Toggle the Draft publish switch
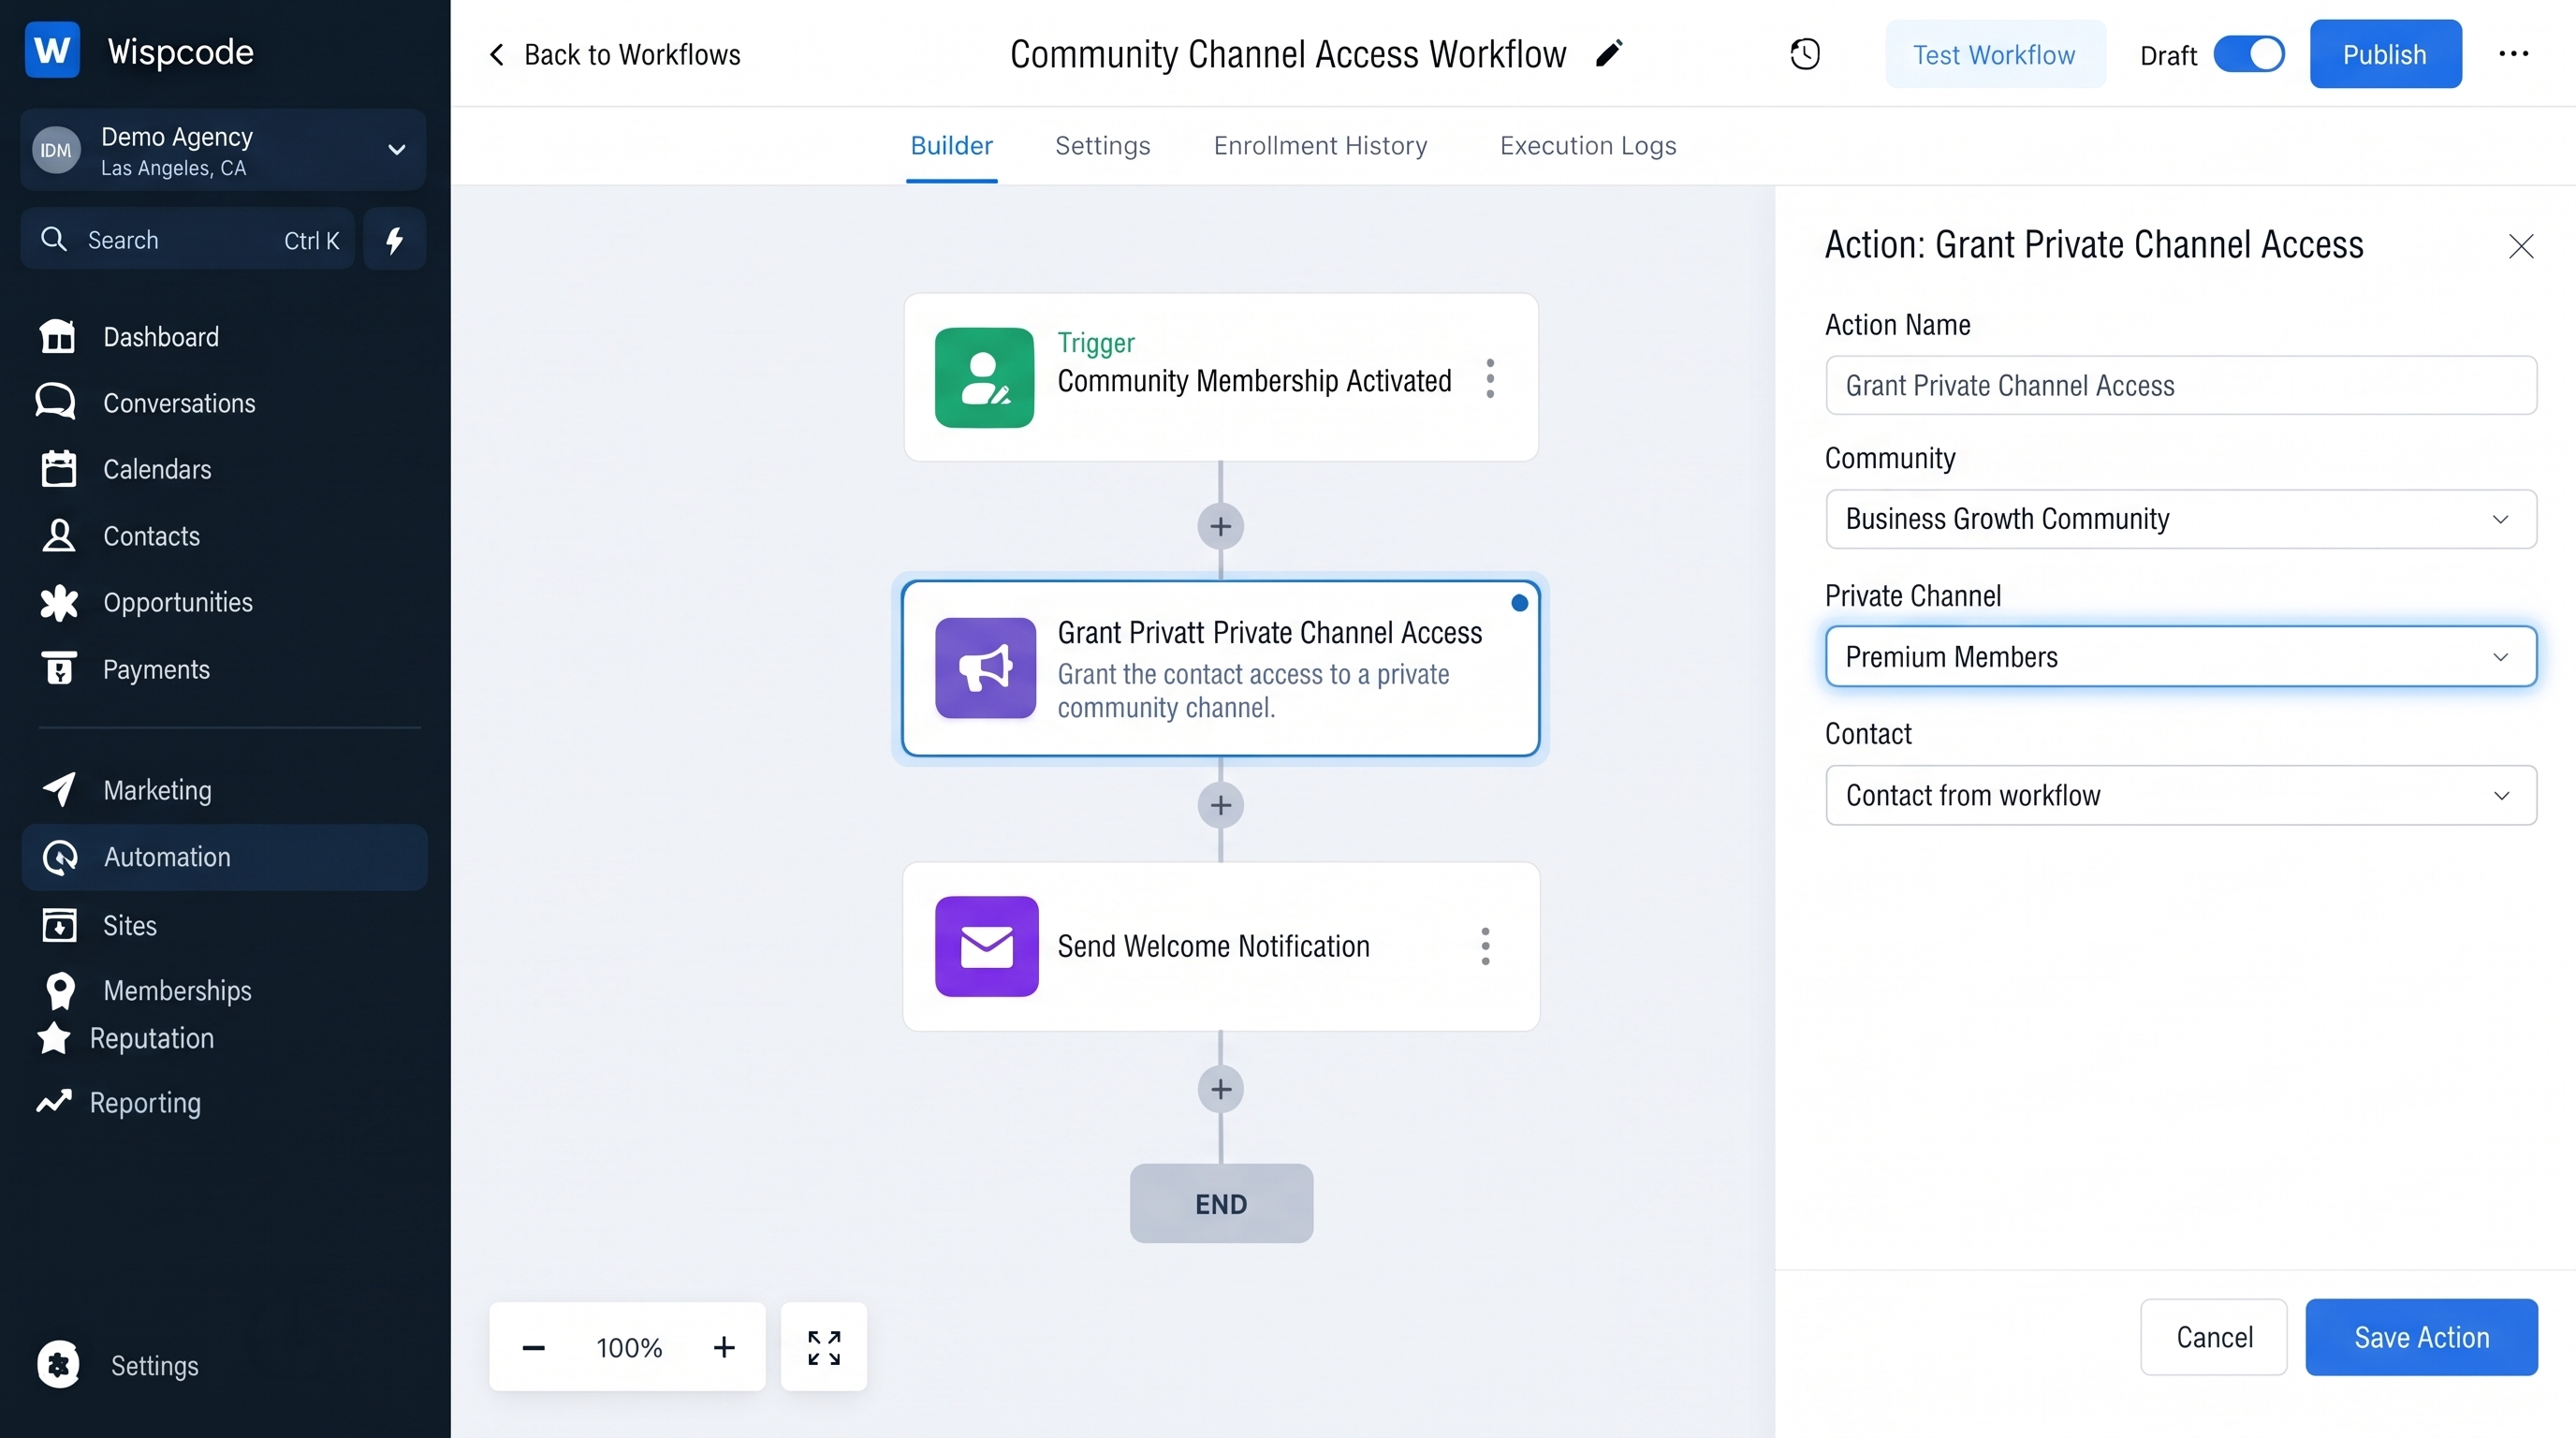The height and width of the screenshot is (1438, 2576). [x=2249, y=54]
